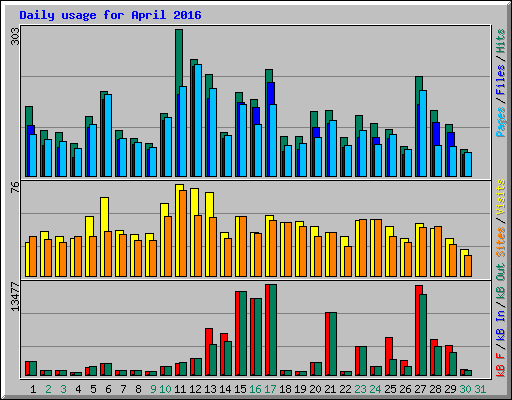Click day 26 on the axis
The image size is (512, 400).
coord(405,389)
